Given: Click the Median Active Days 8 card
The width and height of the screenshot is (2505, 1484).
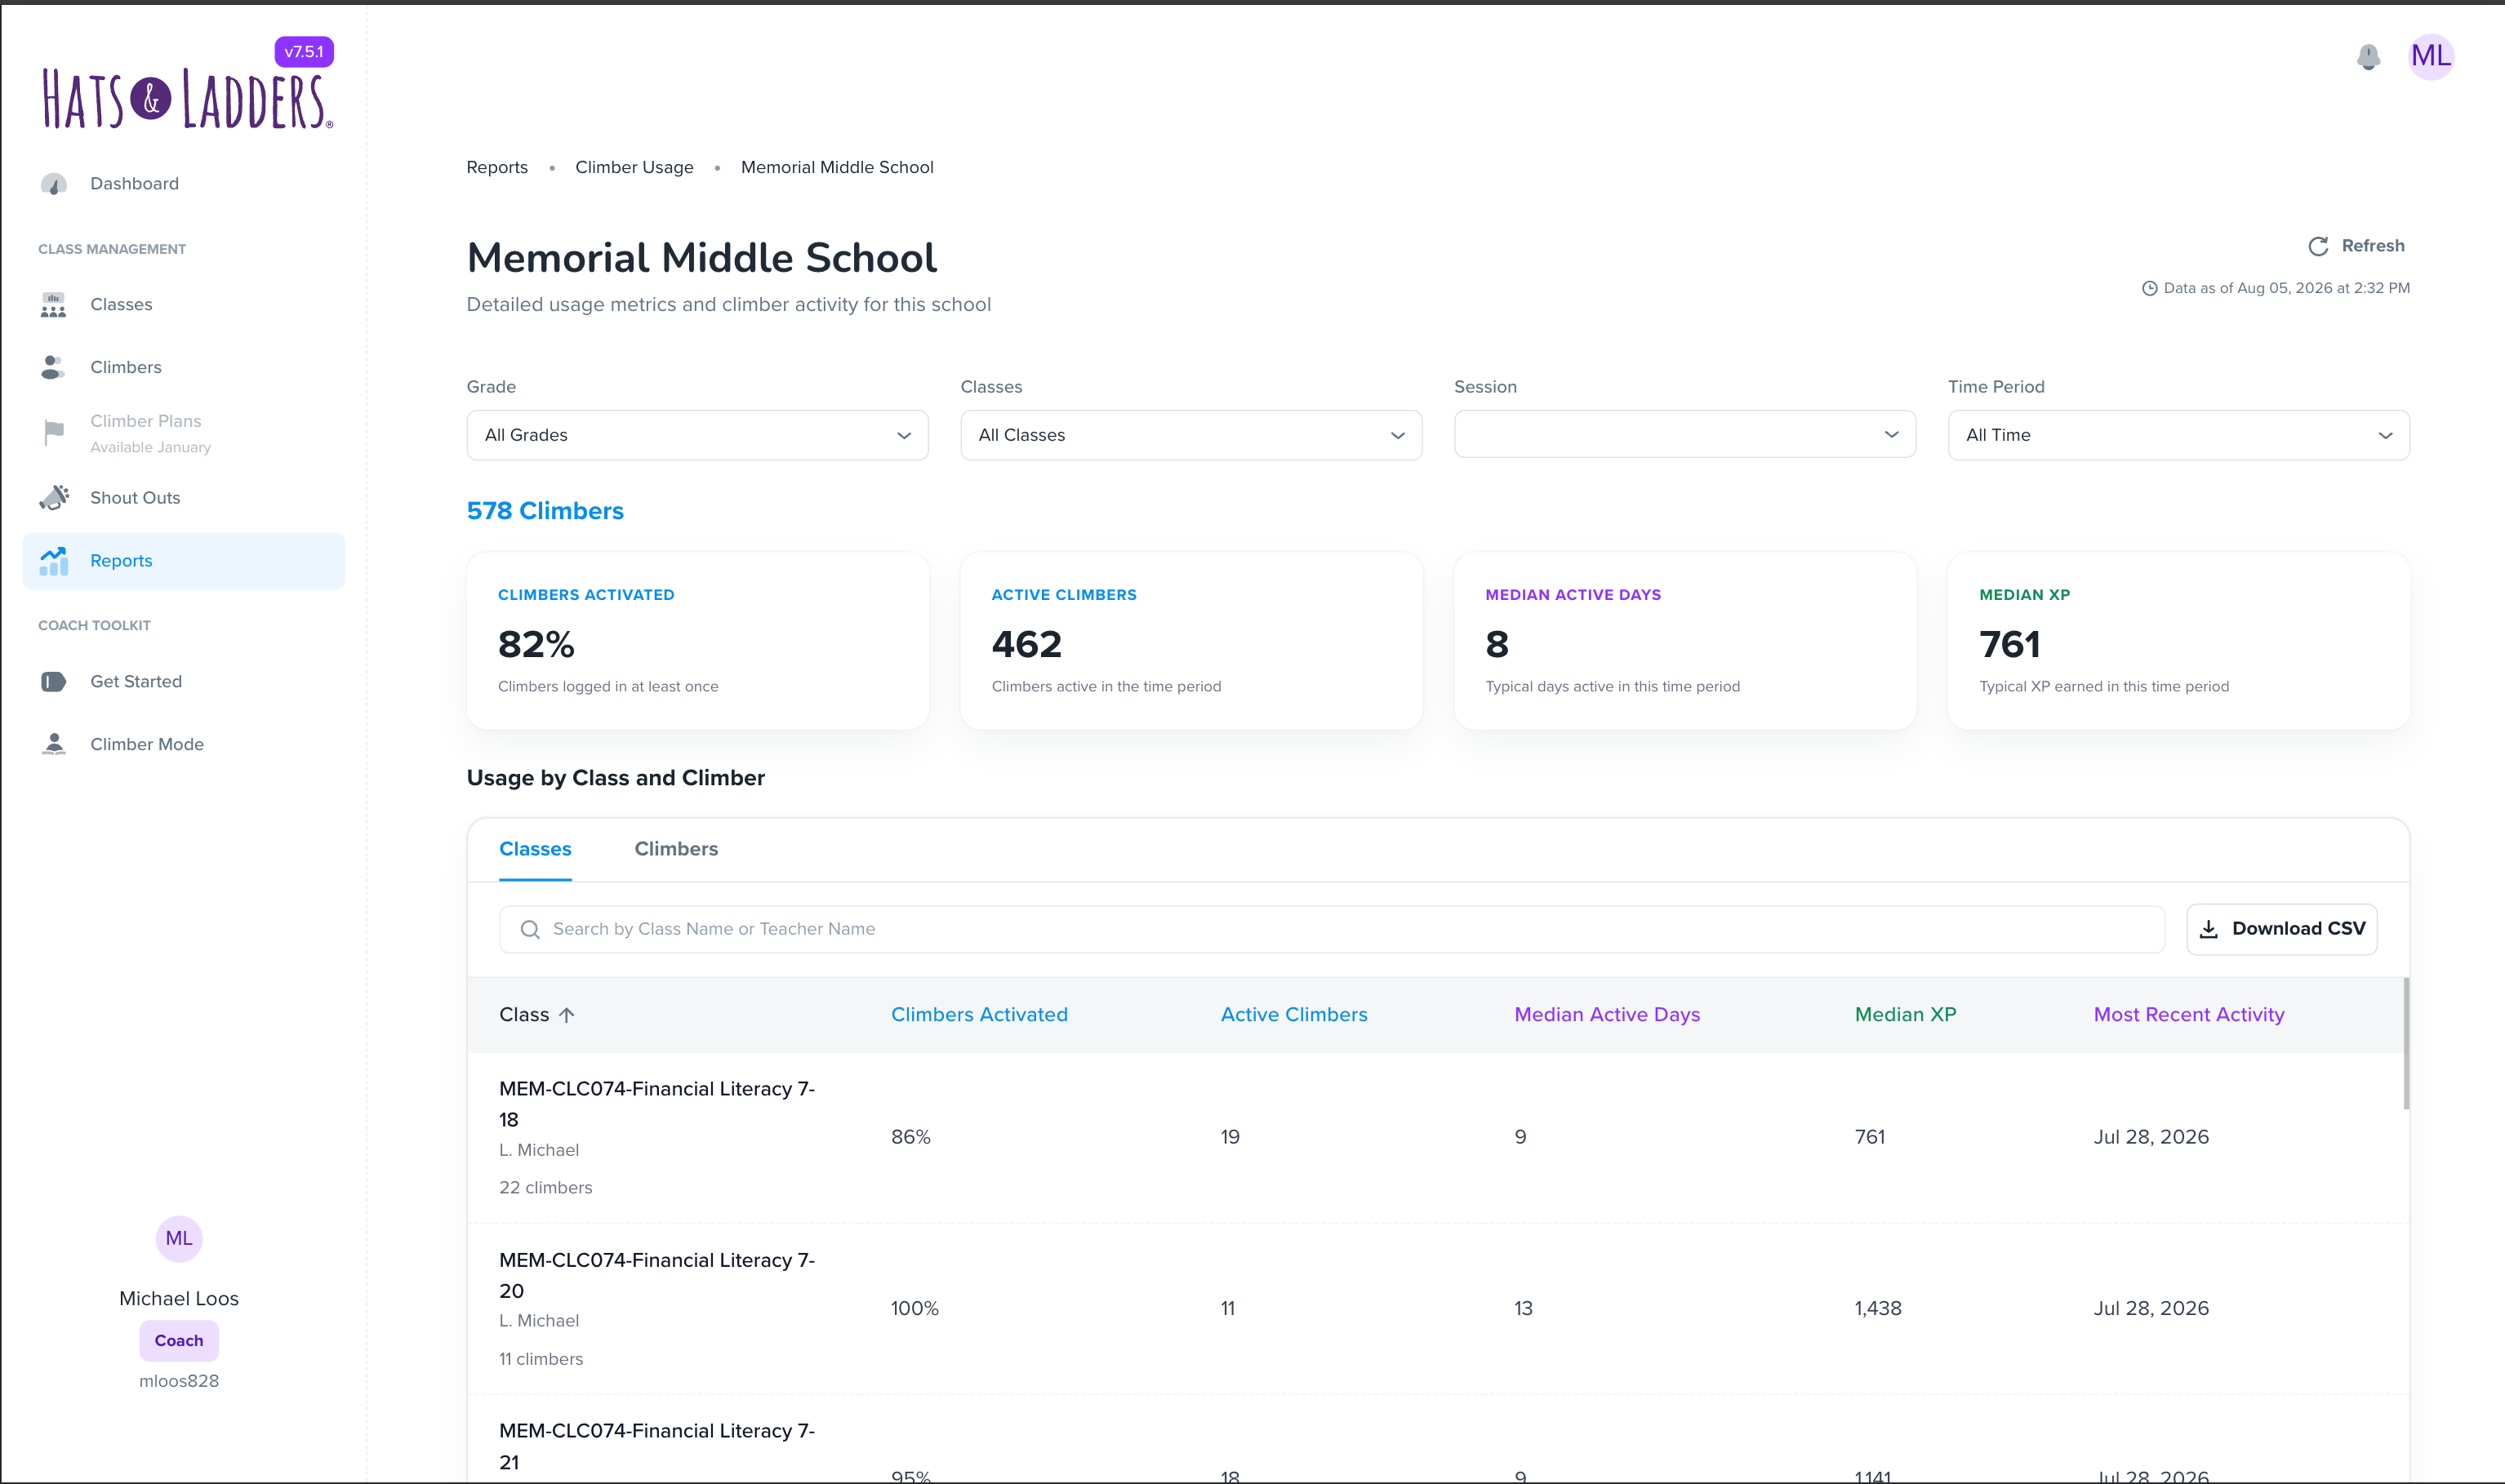Looking at the screenshot, I should [1685, 641].
